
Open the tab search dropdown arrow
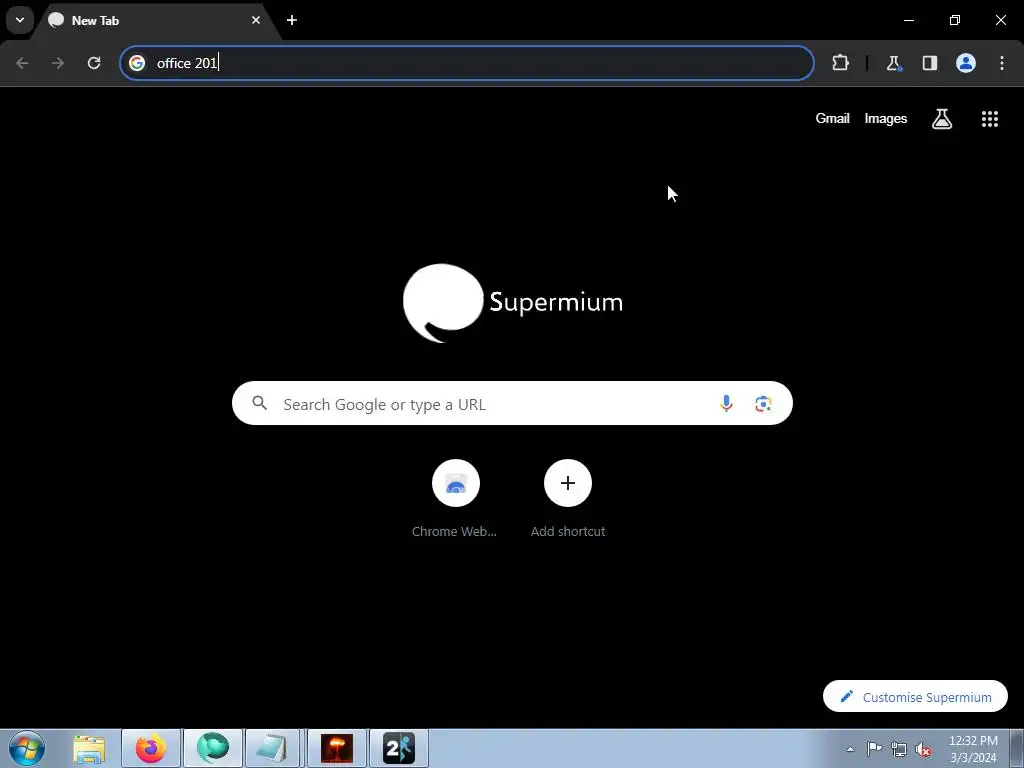click(x=20, y=20)
